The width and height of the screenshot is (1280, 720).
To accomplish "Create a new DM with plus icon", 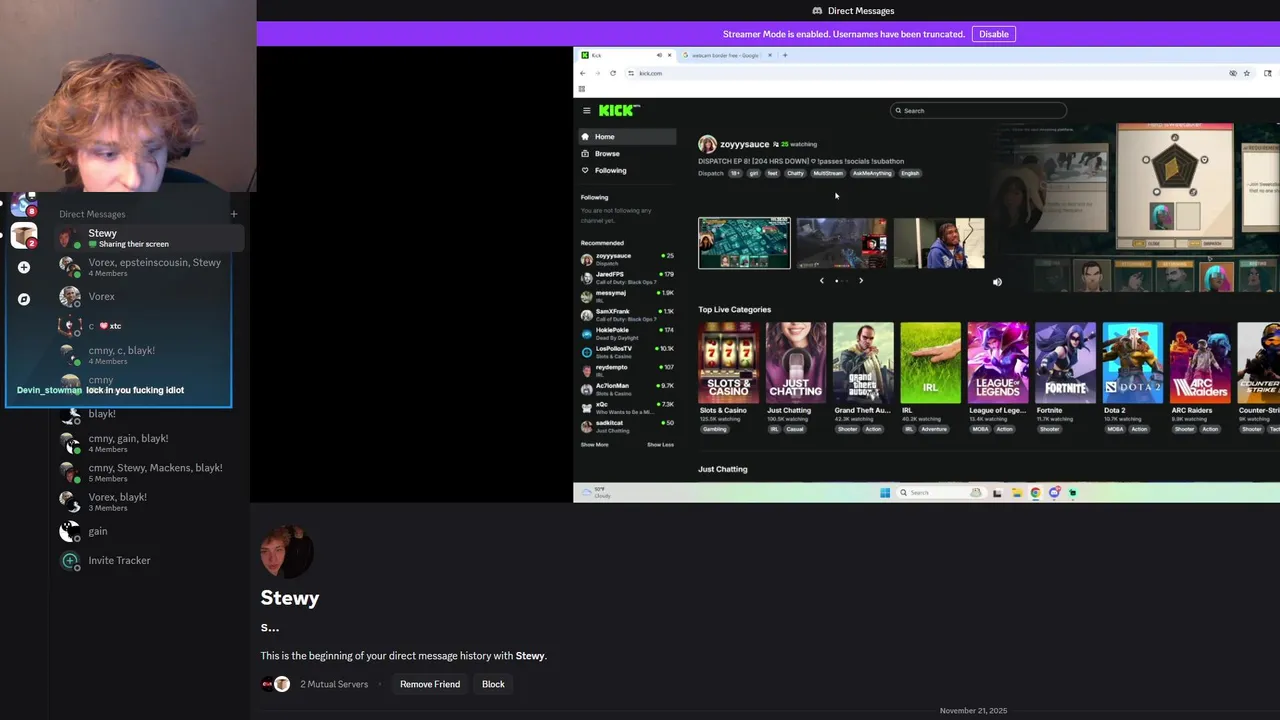I will coord(234,214).
